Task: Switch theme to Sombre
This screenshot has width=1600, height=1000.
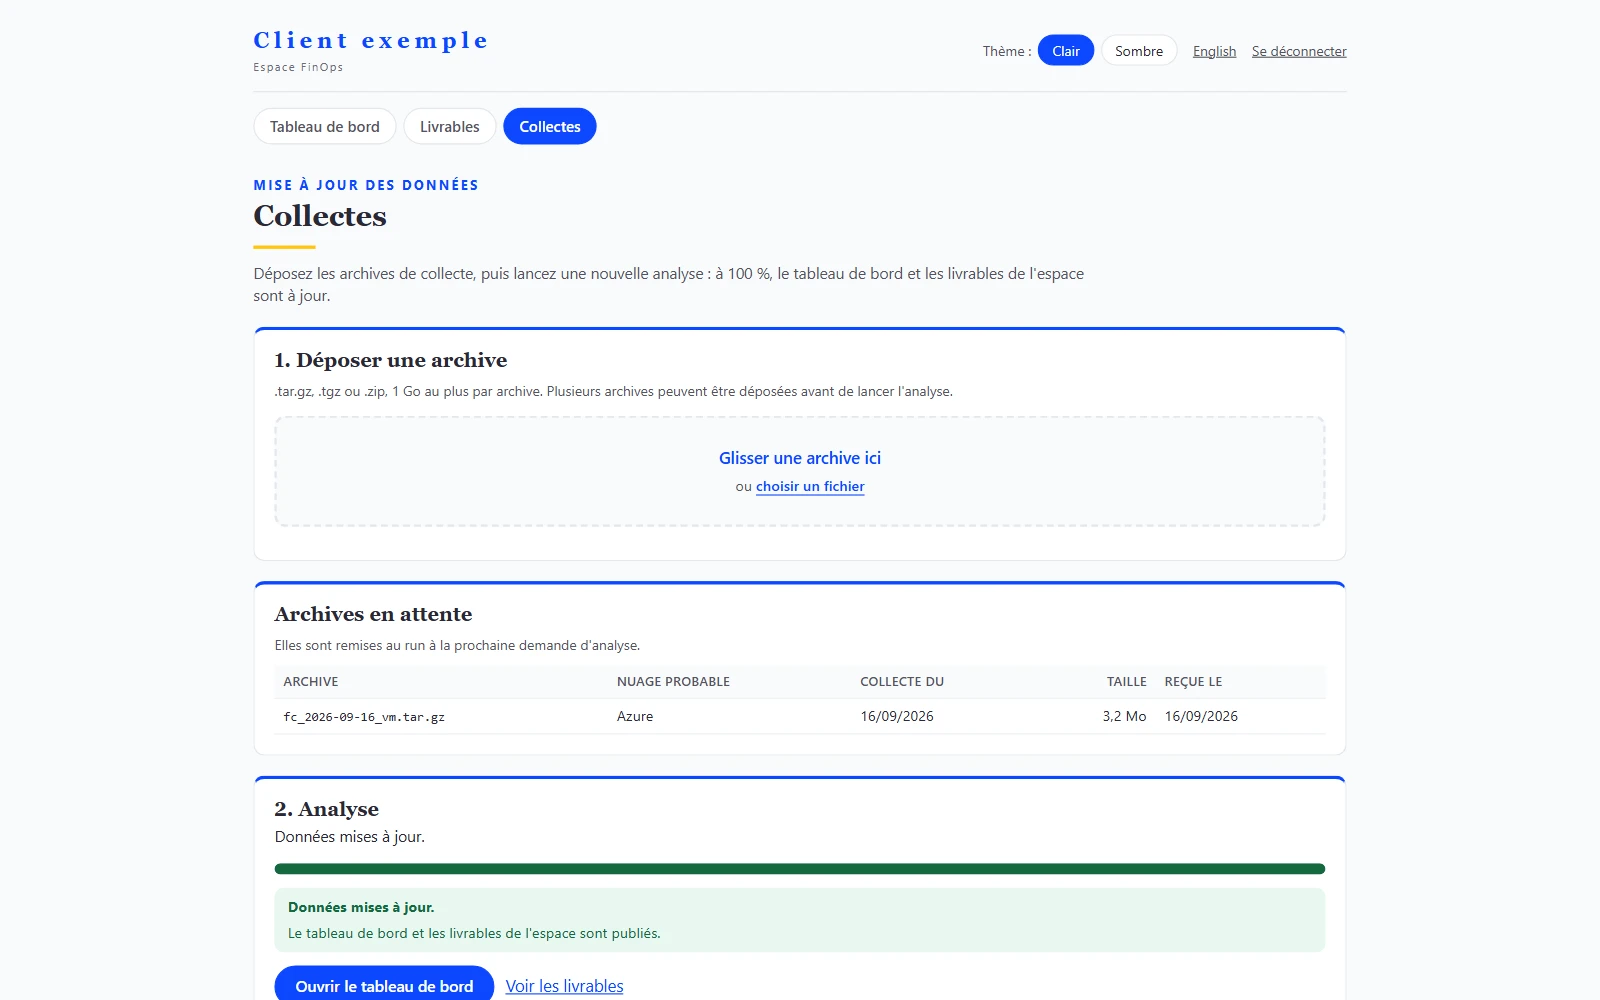Action: [1139, 51]
